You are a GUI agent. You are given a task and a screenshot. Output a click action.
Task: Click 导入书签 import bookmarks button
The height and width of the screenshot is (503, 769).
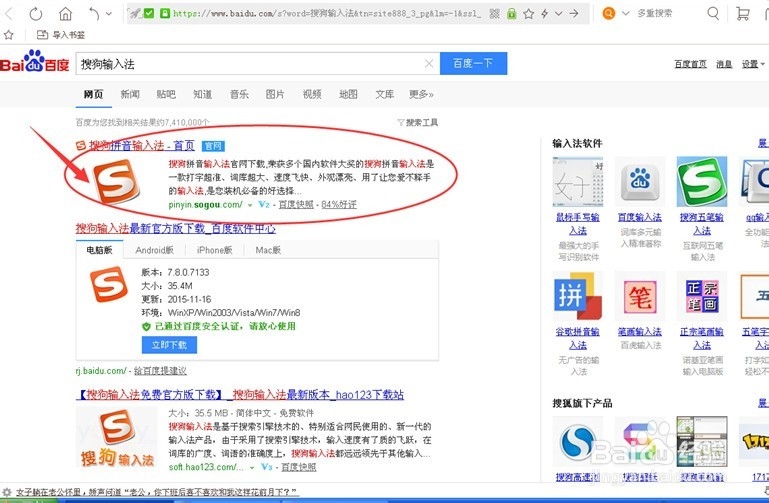(61, 35)
